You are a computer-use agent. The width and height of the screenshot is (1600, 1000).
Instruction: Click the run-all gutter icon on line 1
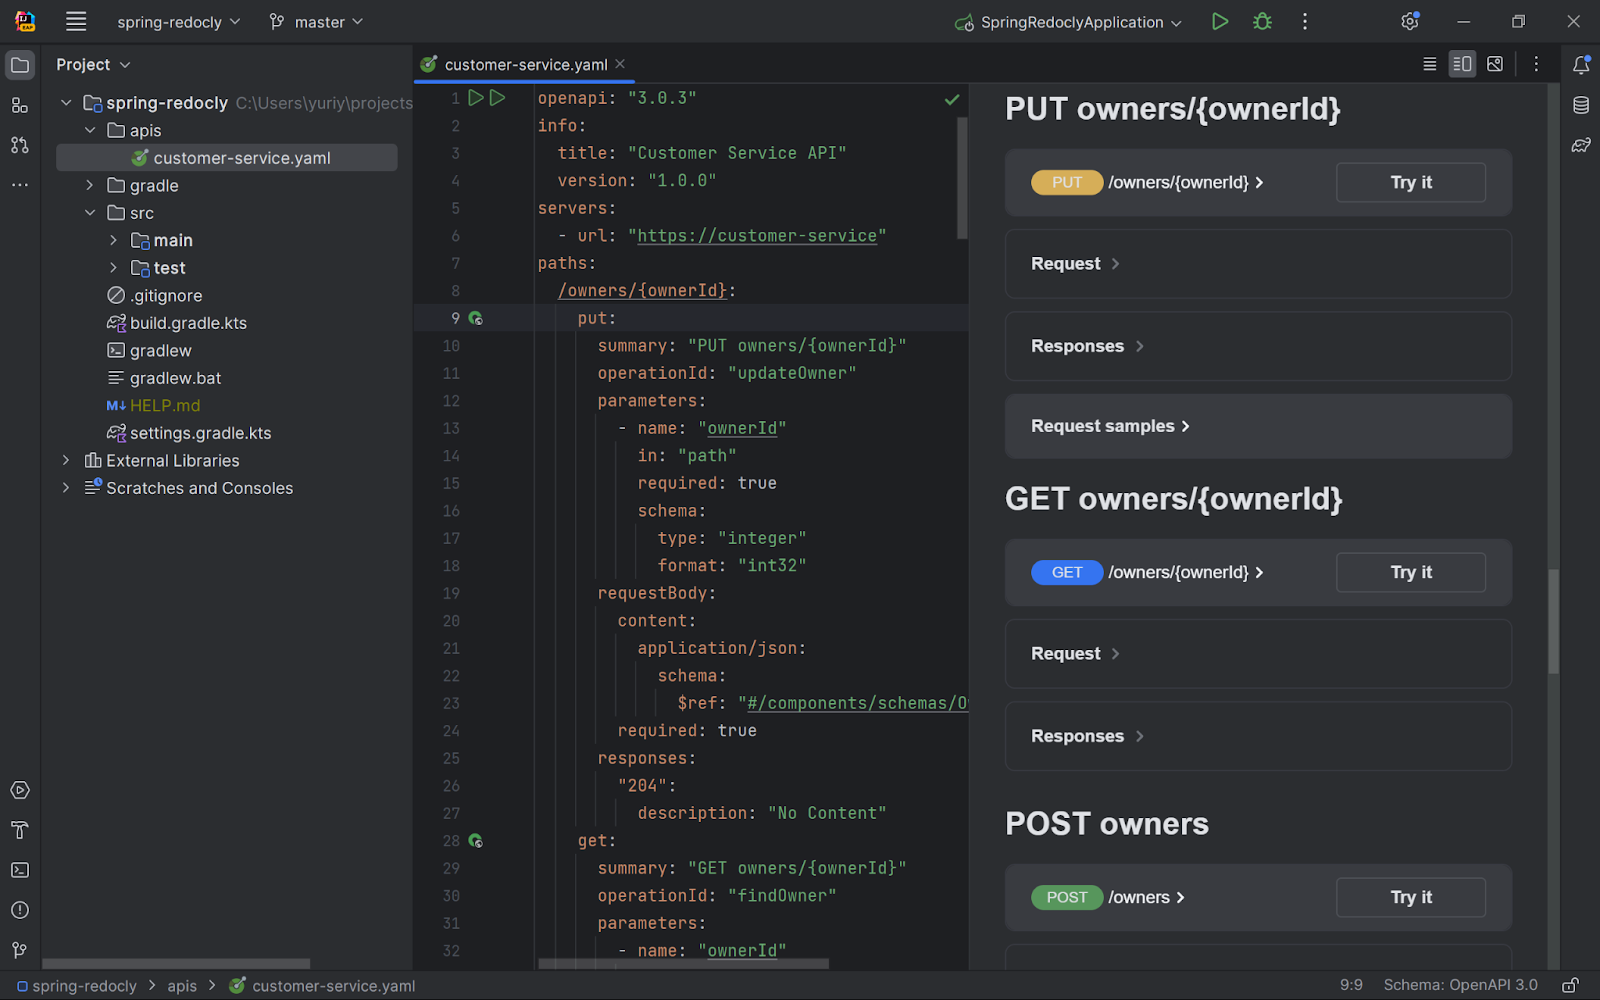[497, 98]
